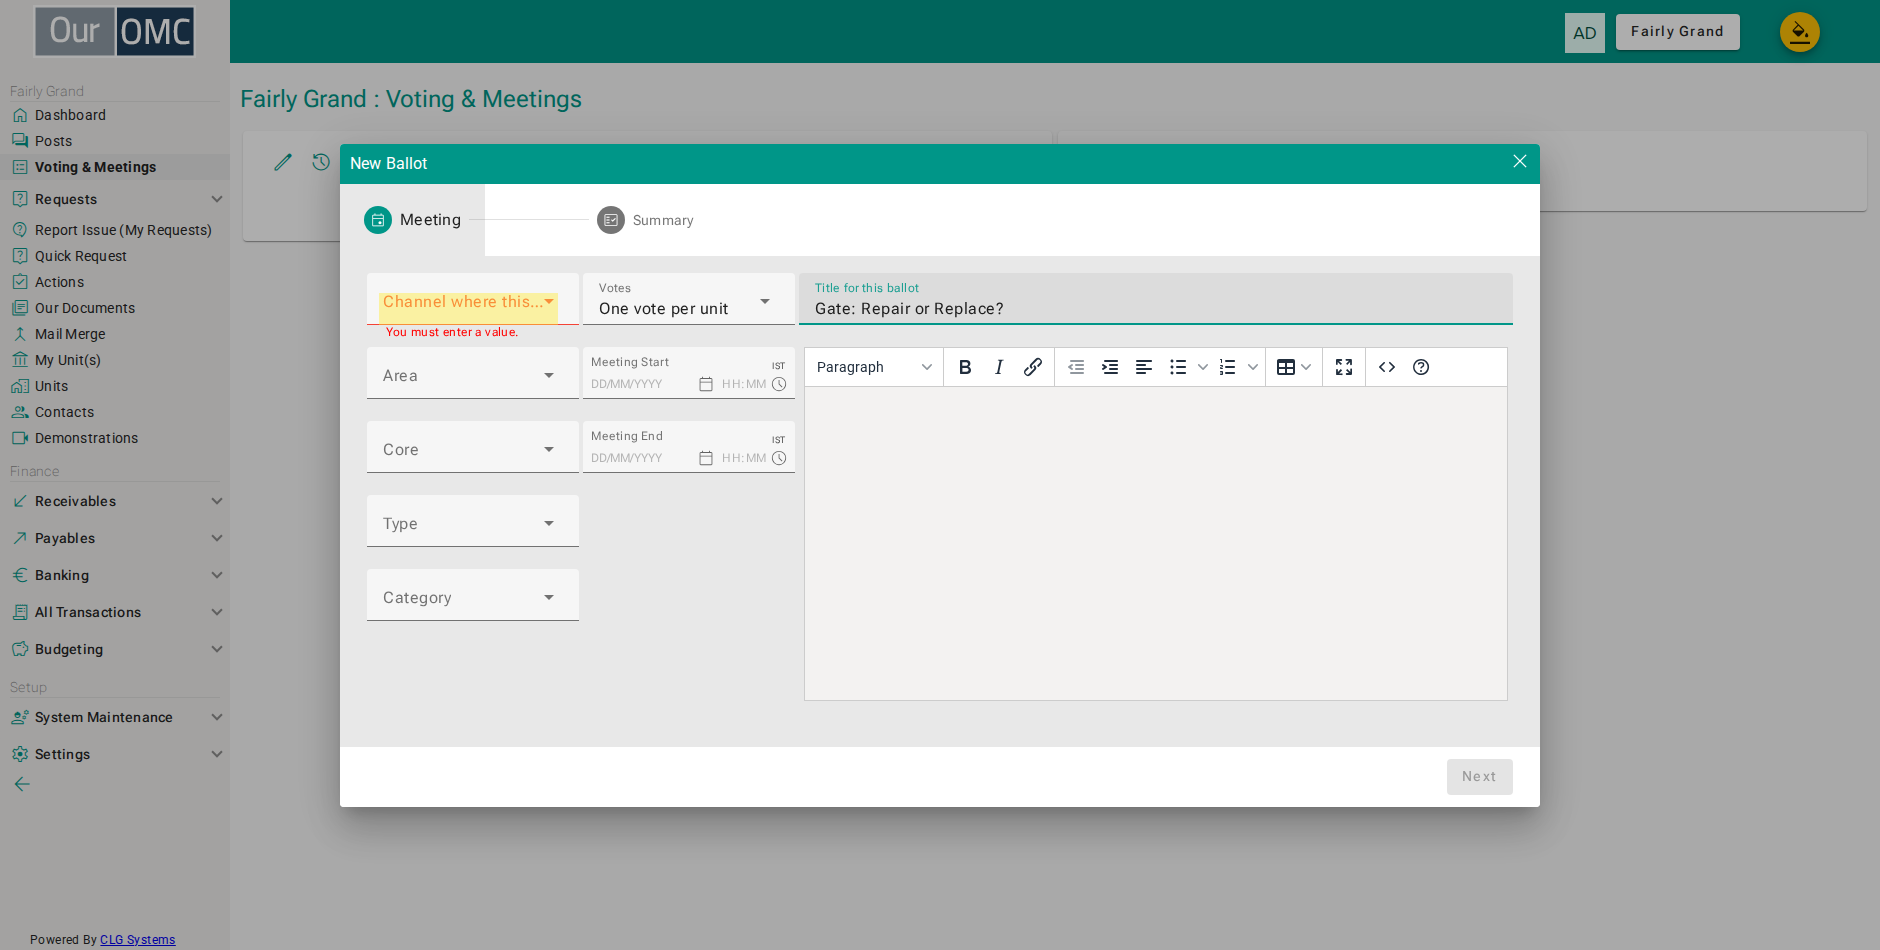
Task: Insert a link using the link icon
Action: coord(1033,367)
